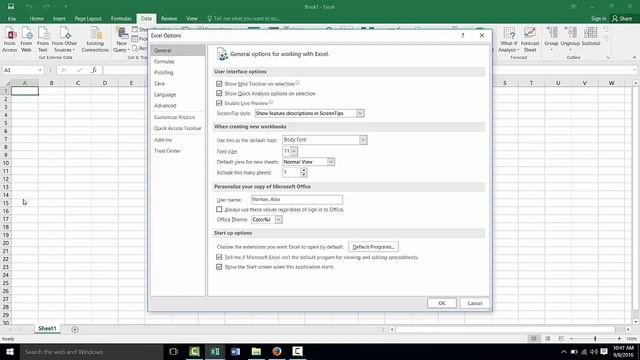Check Always use these values checkbox
This screenshot has height=360, width=640.
[219, 209]
